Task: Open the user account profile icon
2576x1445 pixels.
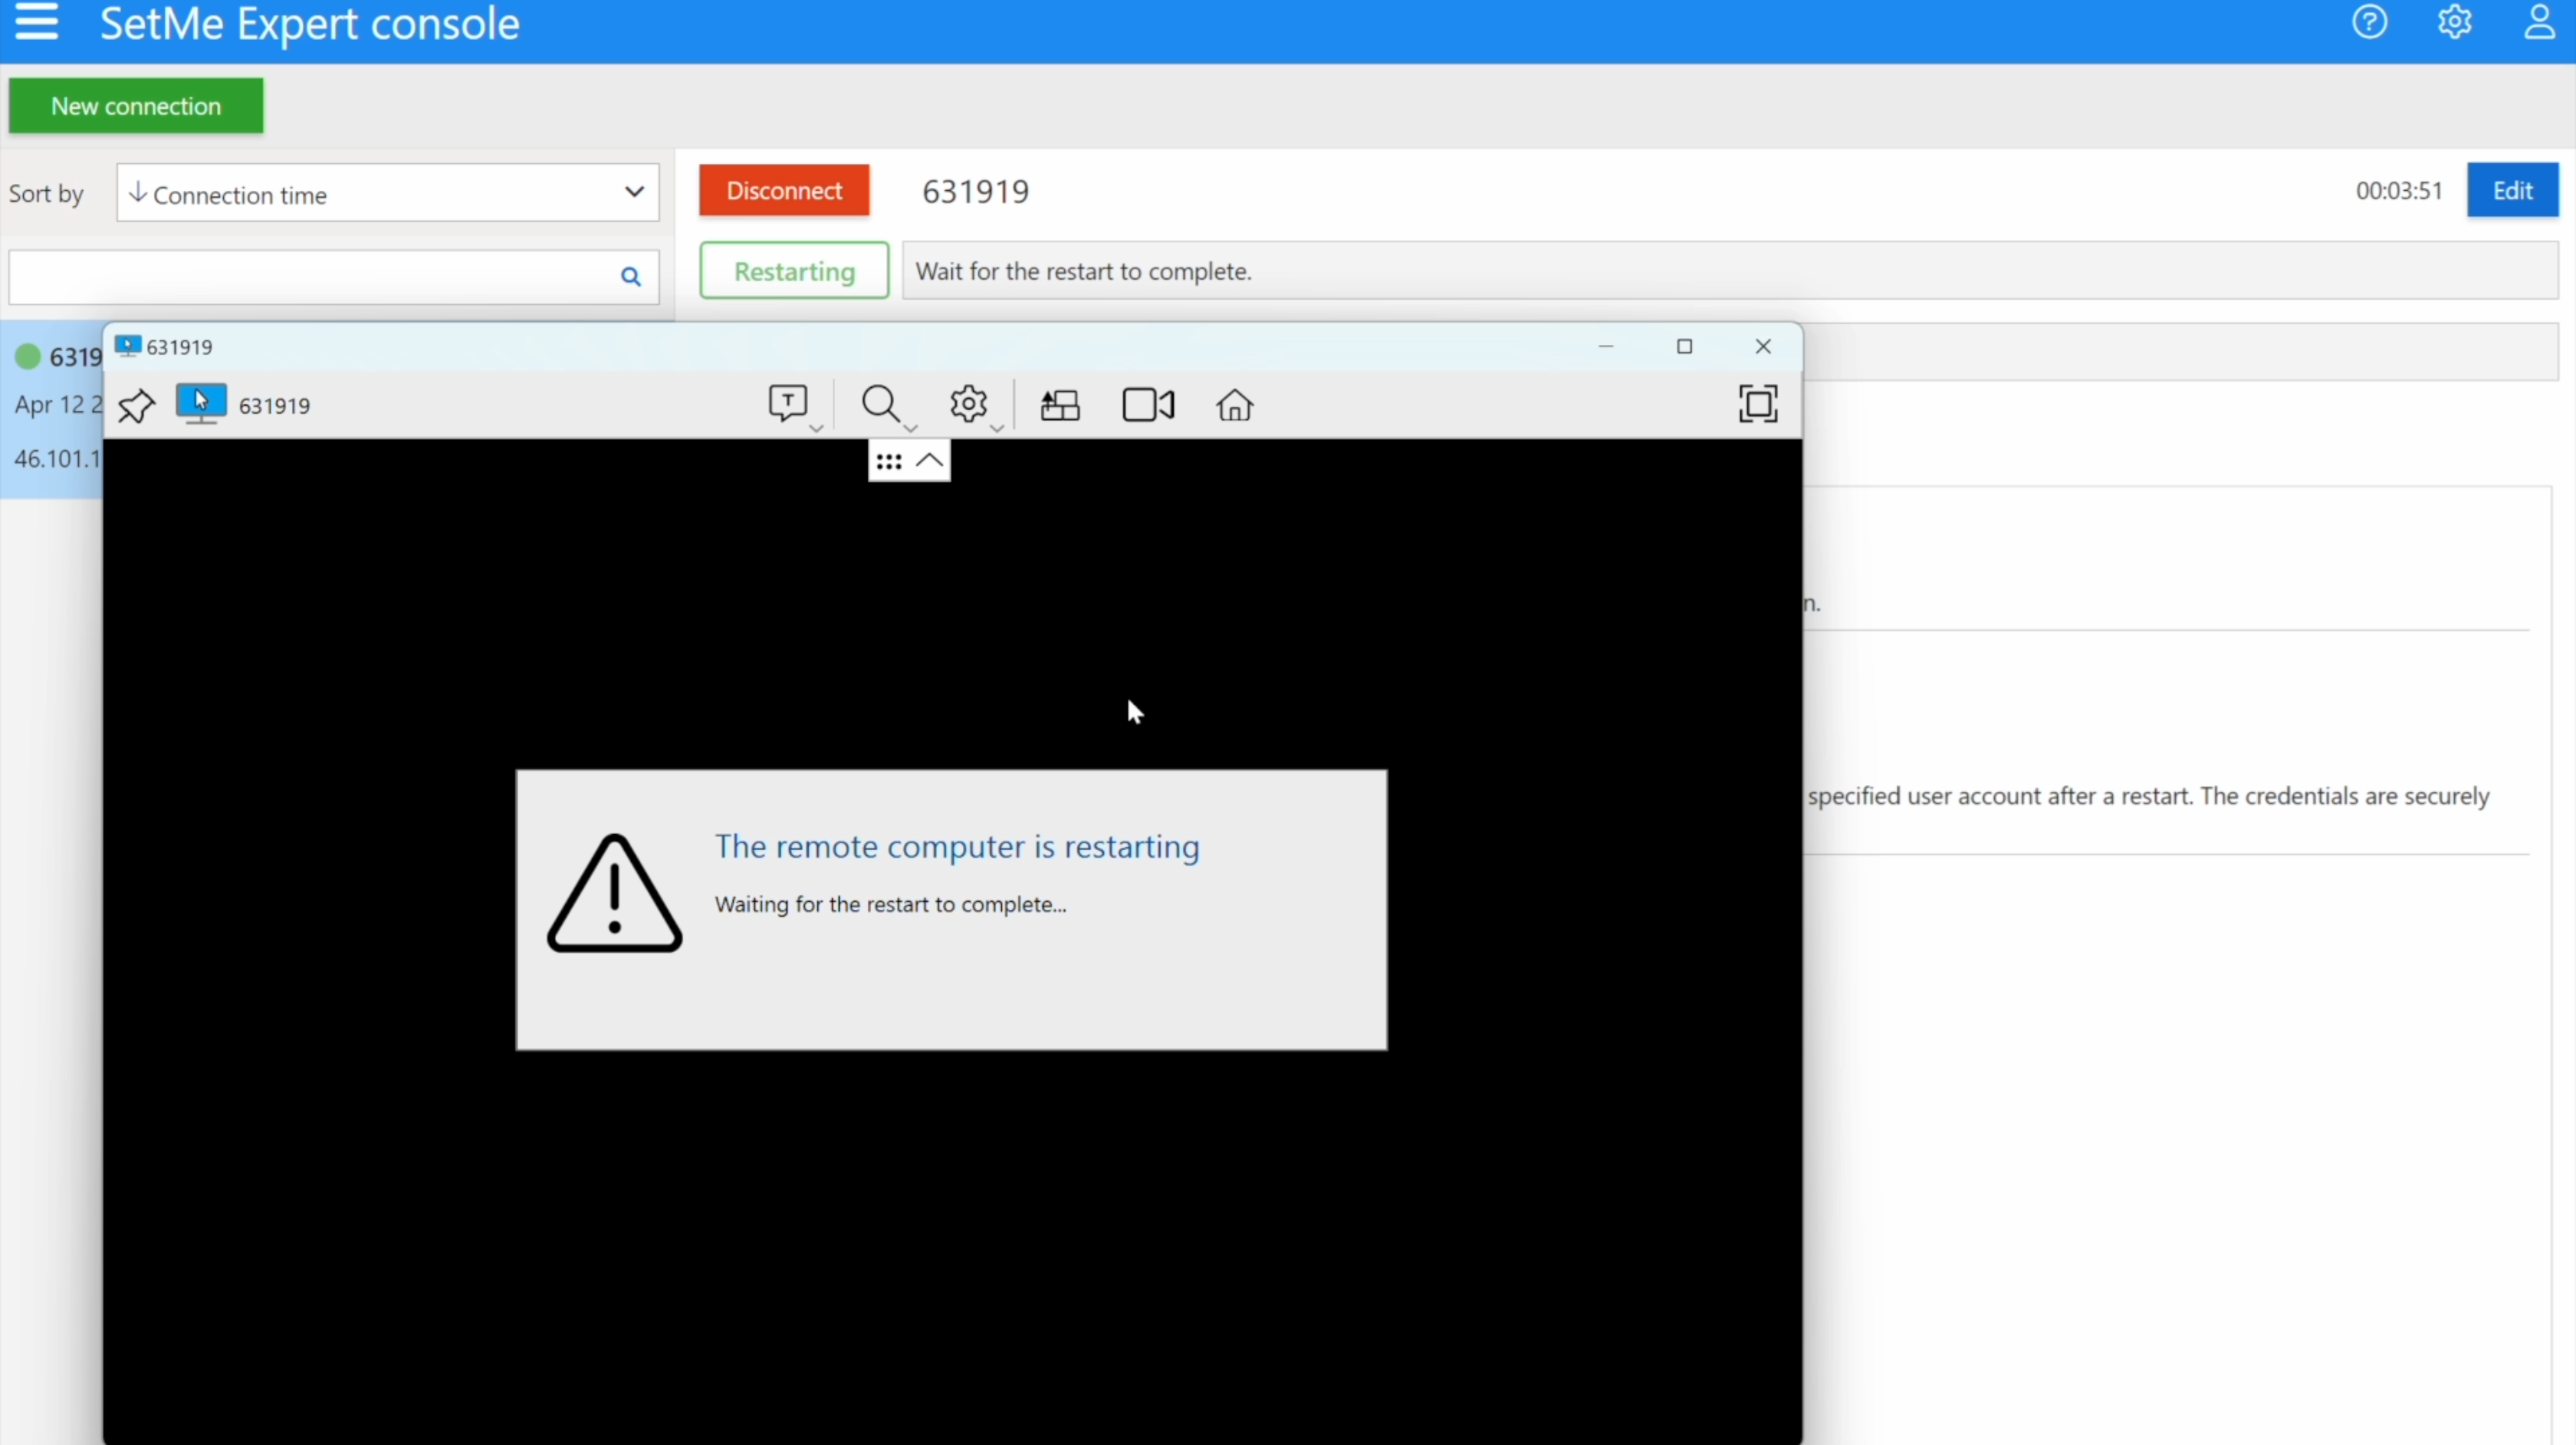Action: tap(2540, 21)
